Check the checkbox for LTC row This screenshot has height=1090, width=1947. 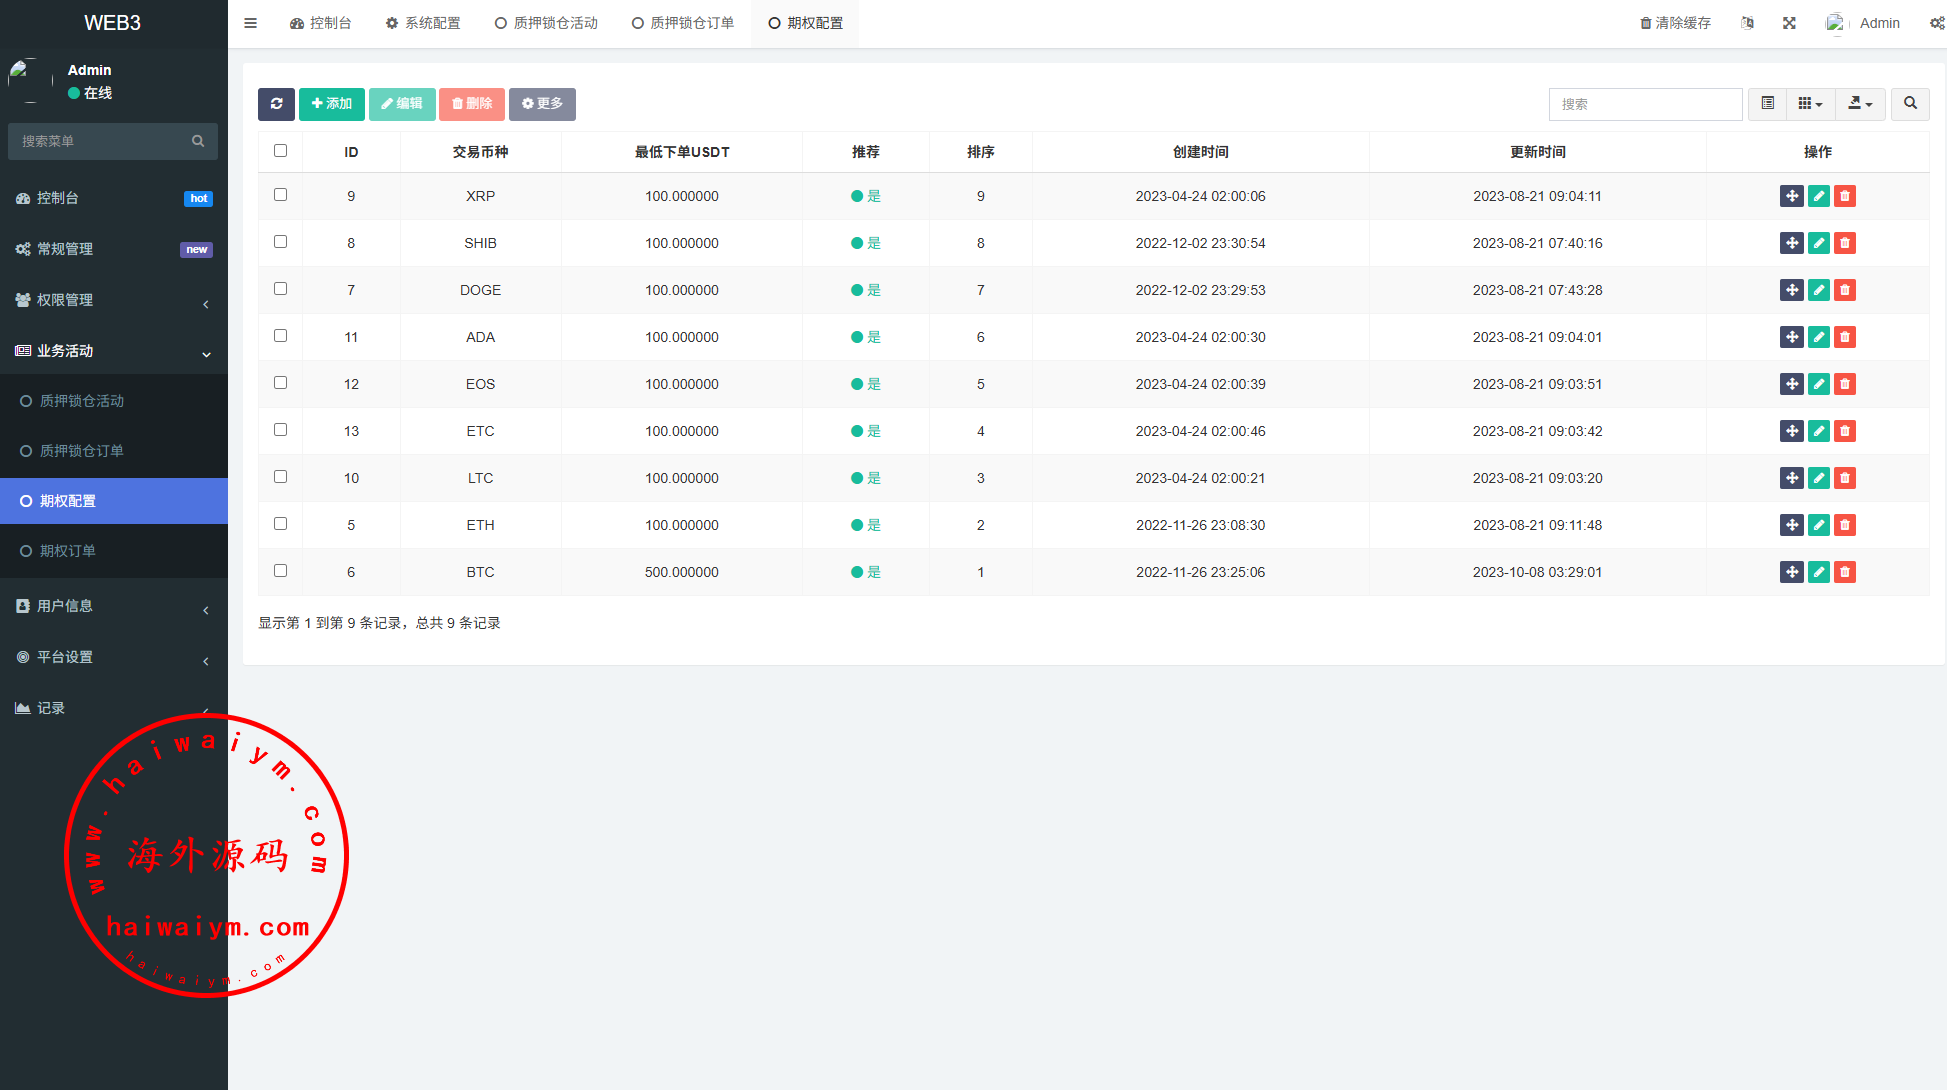coord(280,477)
